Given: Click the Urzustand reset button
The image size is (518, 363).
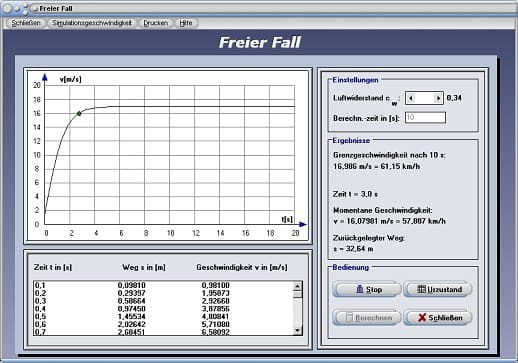Looking at the screenshot, I should [x=438, y=289].
